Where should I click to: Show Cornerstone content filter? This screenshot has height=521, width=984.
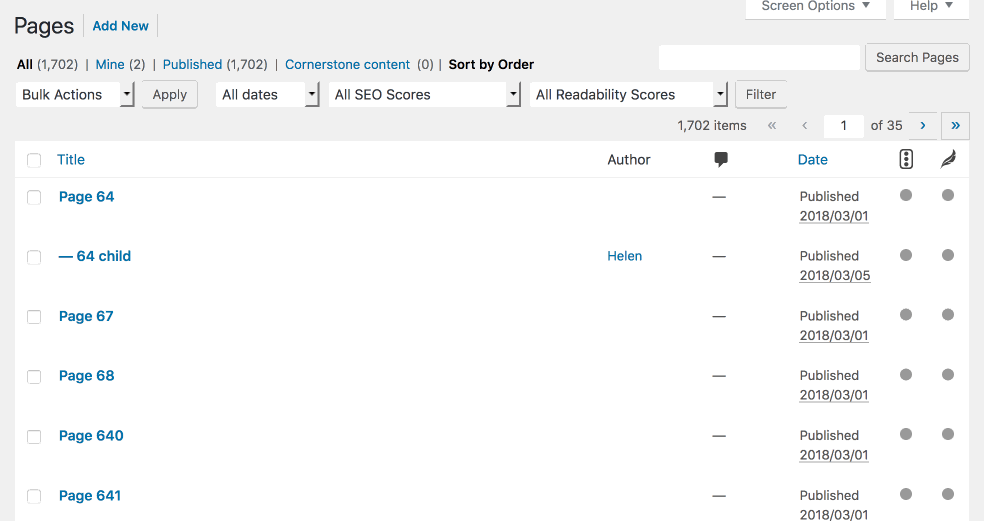click(x=347, y=65)
